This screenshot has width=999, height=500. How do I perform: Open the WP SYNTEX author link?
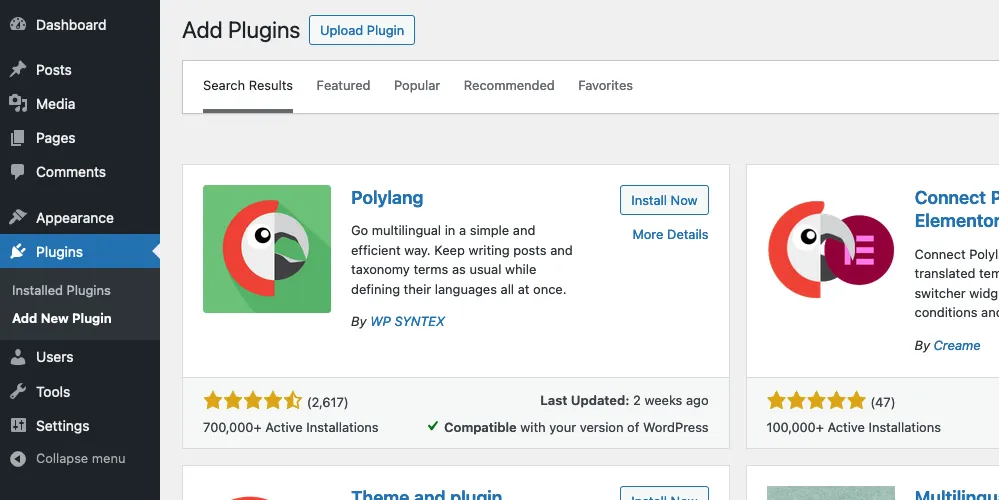(x=408, y=322)
